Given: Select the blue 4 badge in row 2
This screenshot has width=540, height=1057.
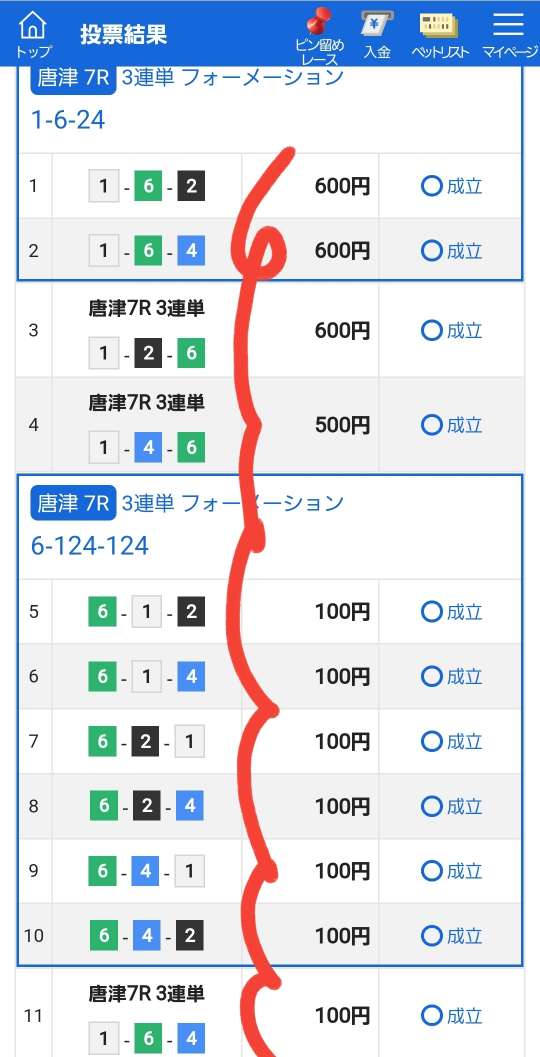Looking at the screenshot, I should click(x=191, y=251).
